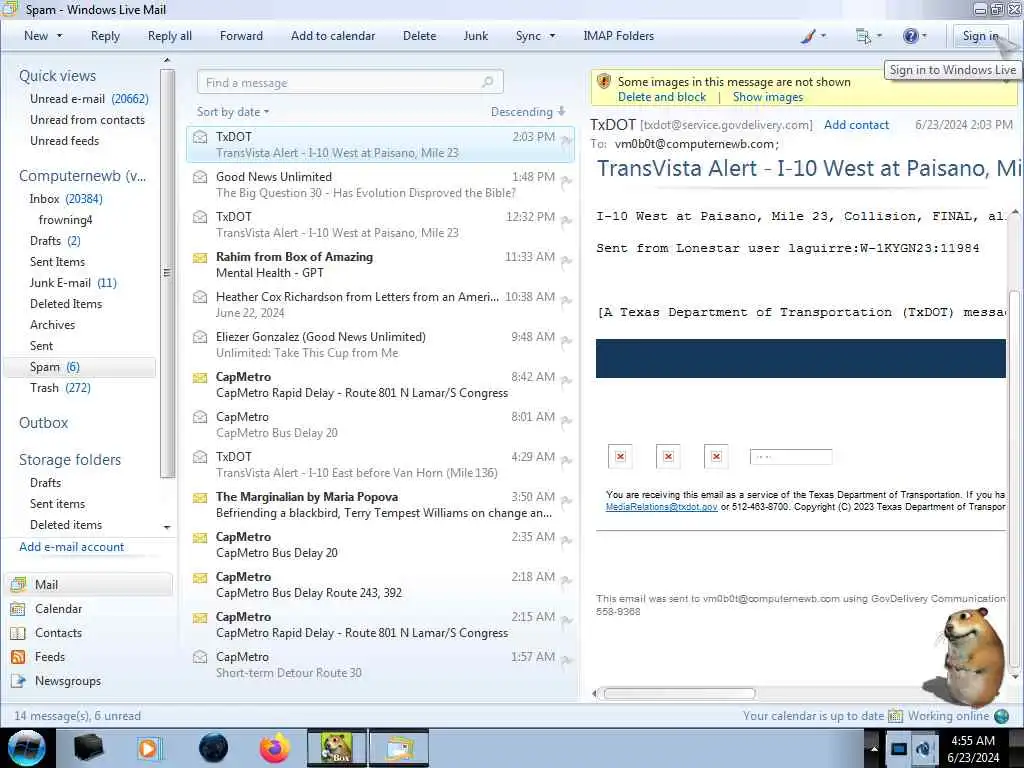Viewport: 1024px width, 768px height.
Task: Open the Sort by date dropdown
Action: [x=232, y=112]
